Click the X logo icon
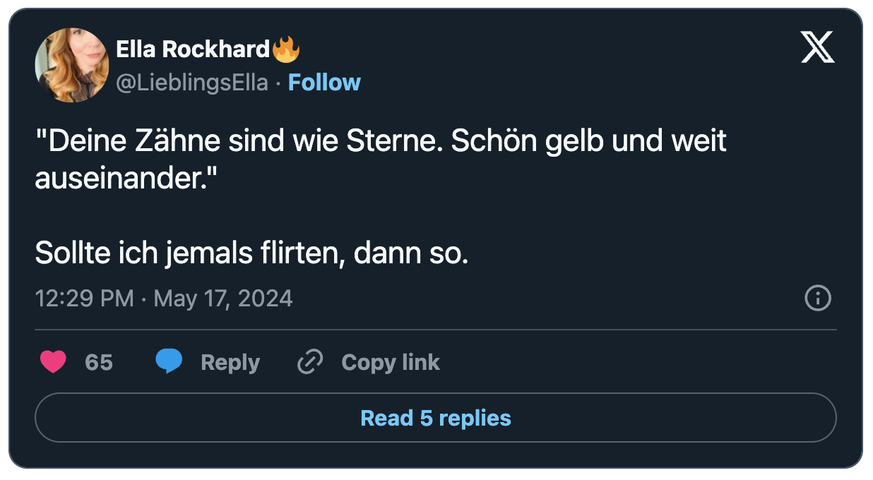Screen dimensions: 873x480 click(x=817, y=48)
